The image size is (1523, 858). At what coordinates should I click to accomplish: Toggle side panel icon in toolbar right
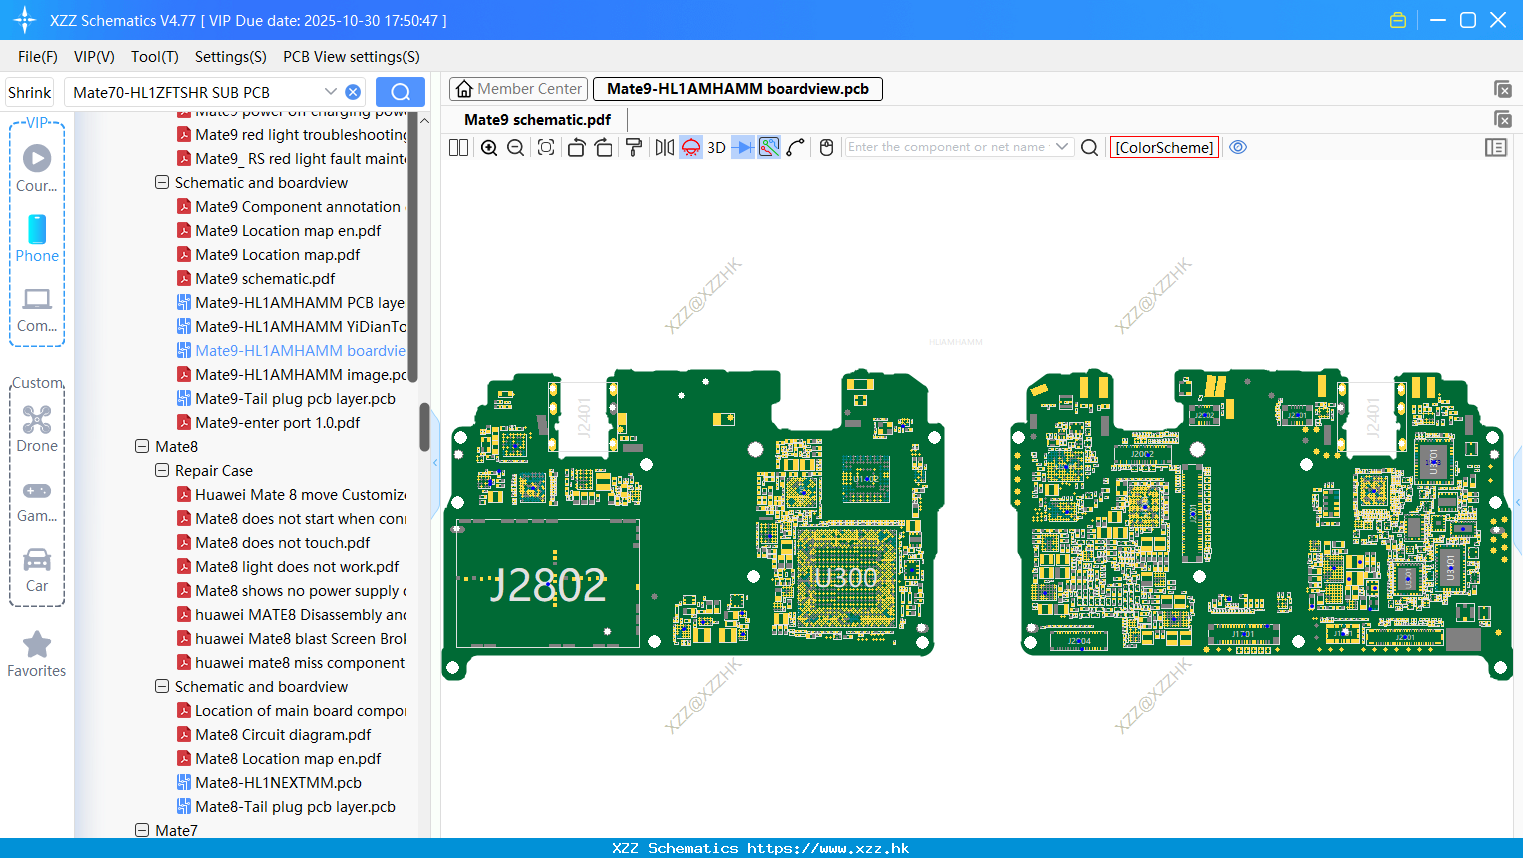point(1496,148)
